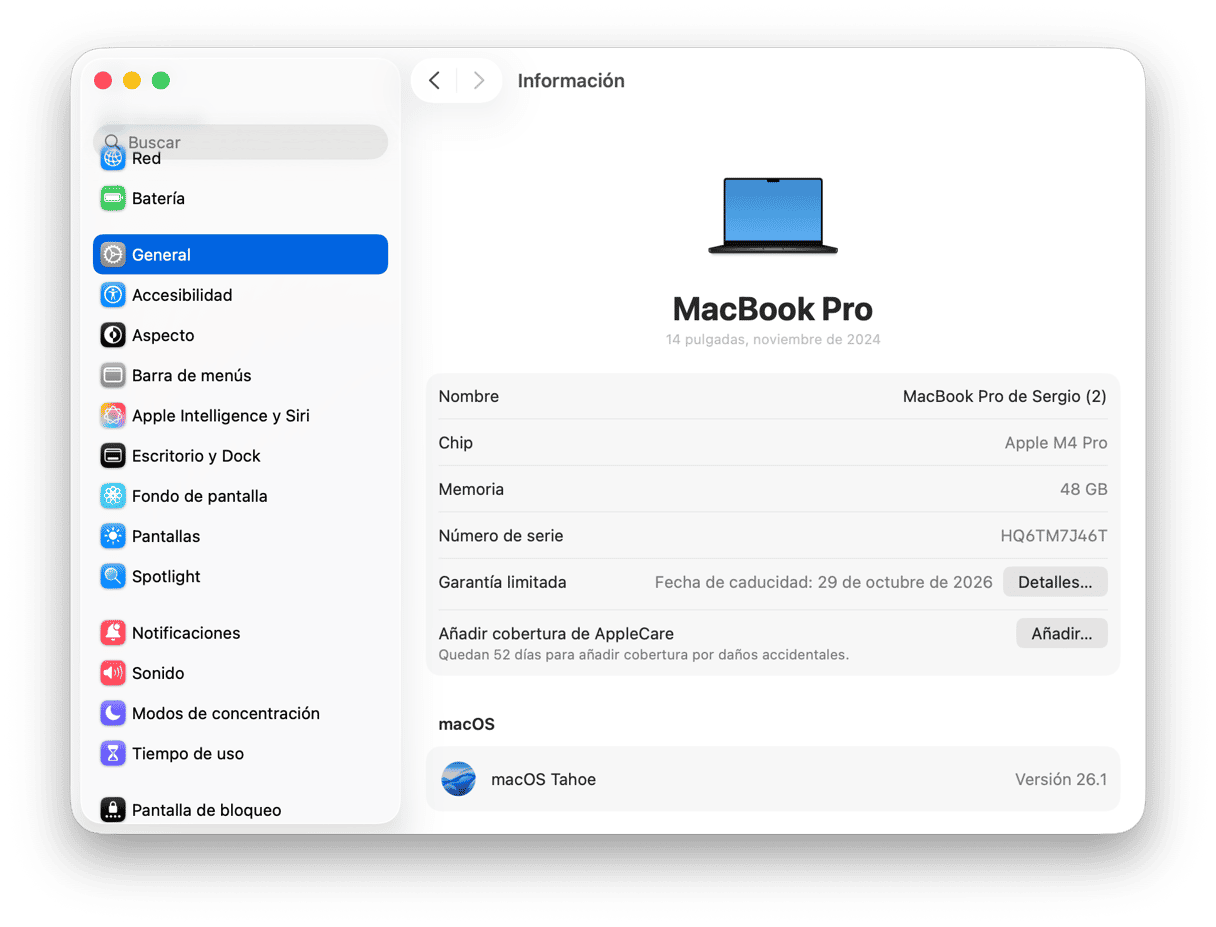Select Modos de concentración in sidebar
This screenshot has width=1216, height=927.
tap(225, 713)
